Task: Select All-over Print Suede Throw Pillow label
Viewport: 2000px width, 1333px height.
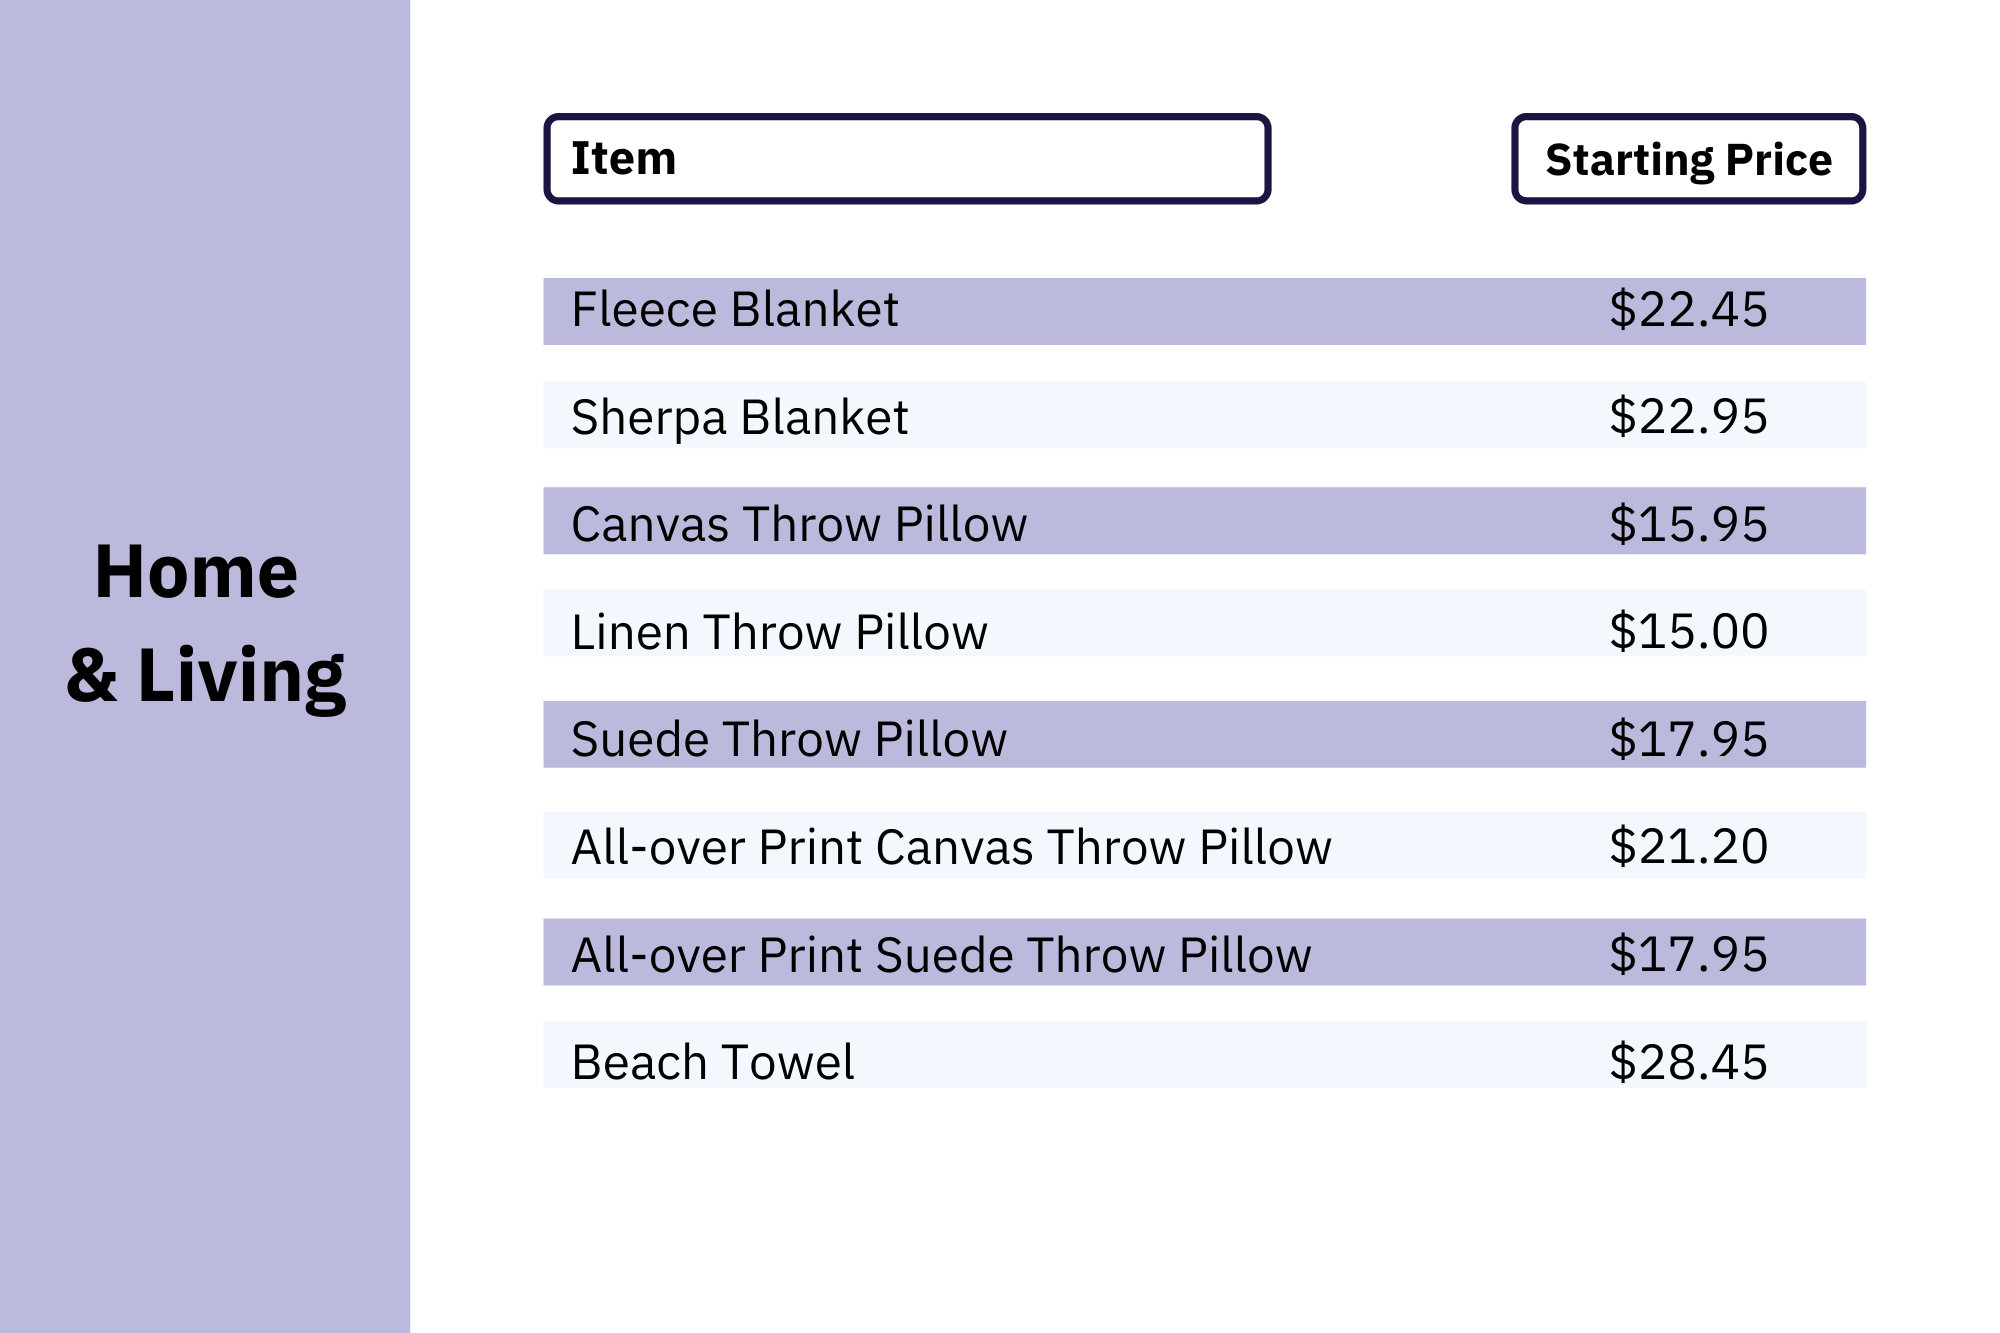Action: point(940,955)
